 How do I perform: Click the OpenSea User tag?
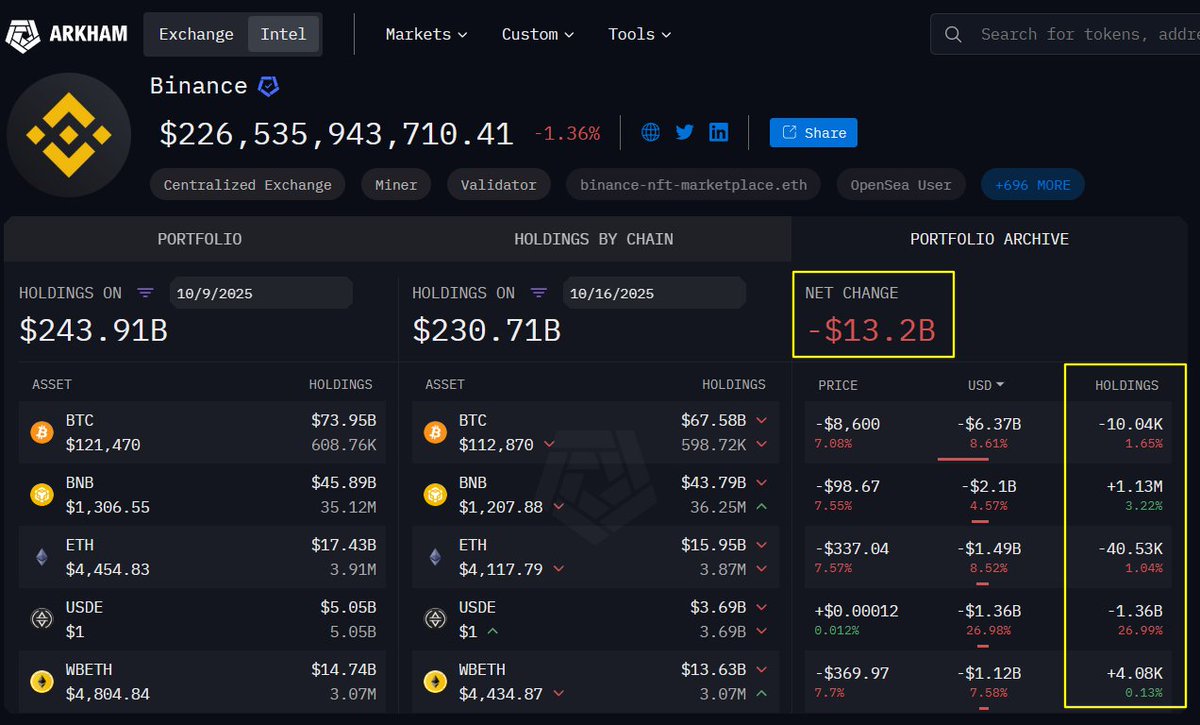pyautogui.click(x=901, y=185)
